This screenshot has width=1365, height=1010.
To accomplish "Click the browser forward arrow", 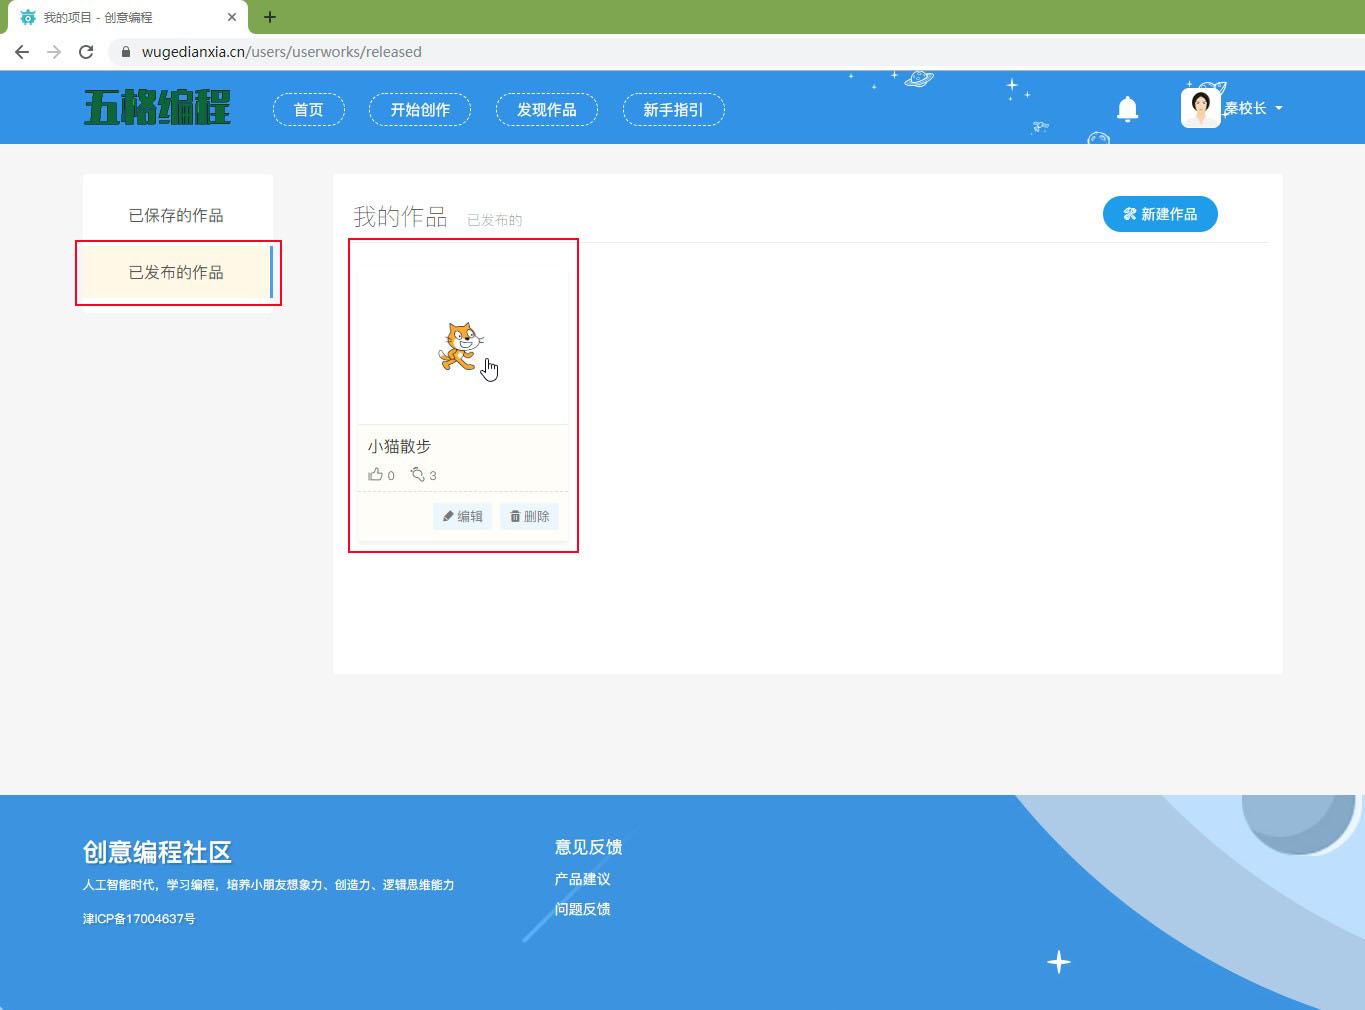I will point(54,52).
